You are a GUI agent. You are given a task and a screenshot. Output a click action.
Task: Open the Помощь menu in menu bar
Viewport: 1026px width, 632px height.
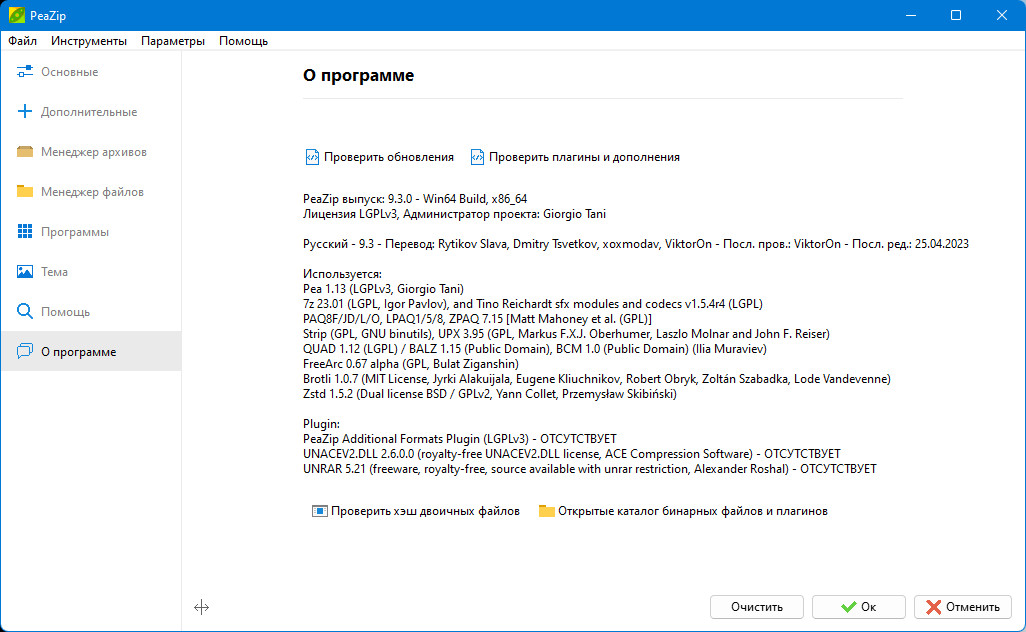click(243, 41)
